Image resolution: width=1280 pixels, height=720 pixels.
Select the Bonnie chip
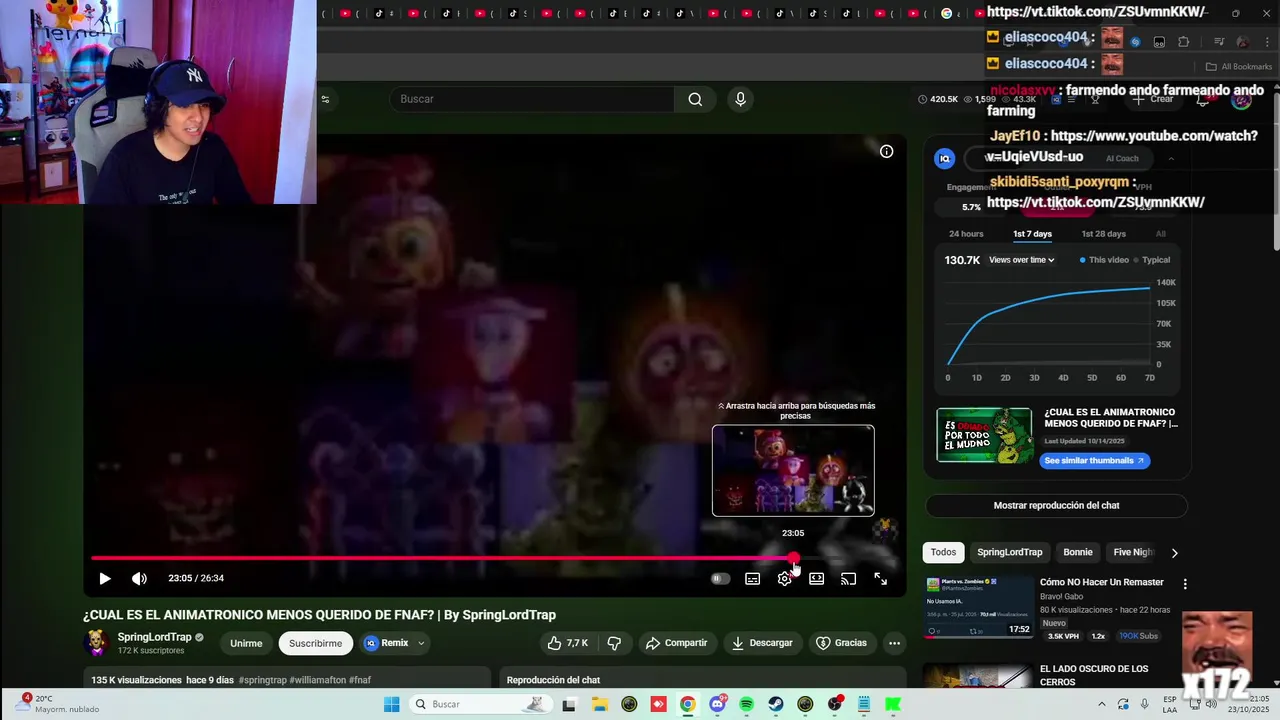point(1078,552)
